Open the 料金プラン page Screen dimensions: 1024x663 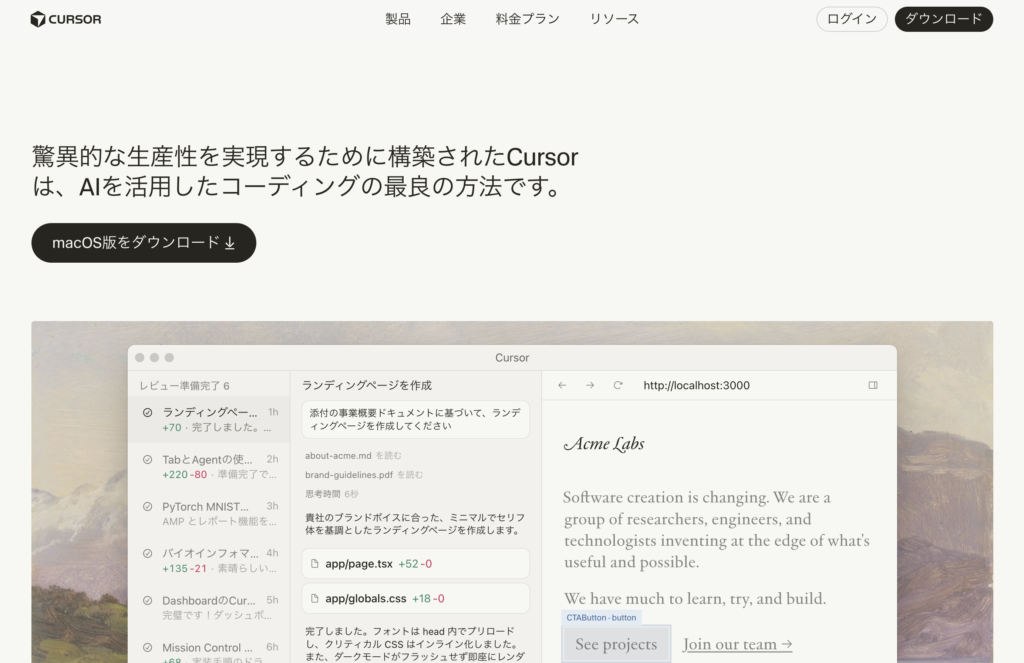[x=527, y=19]
